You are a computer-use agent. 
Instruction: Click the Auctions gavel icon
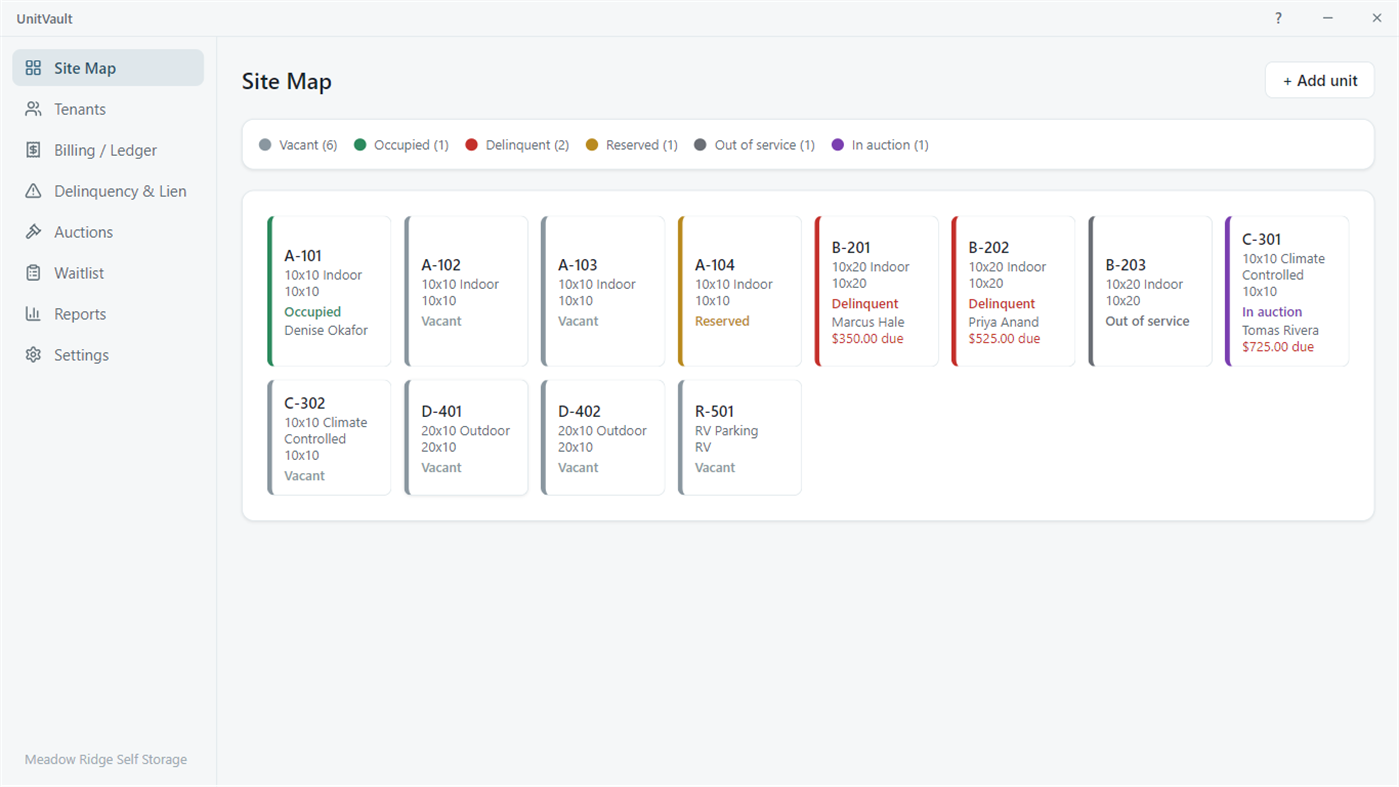pos(33,232)
